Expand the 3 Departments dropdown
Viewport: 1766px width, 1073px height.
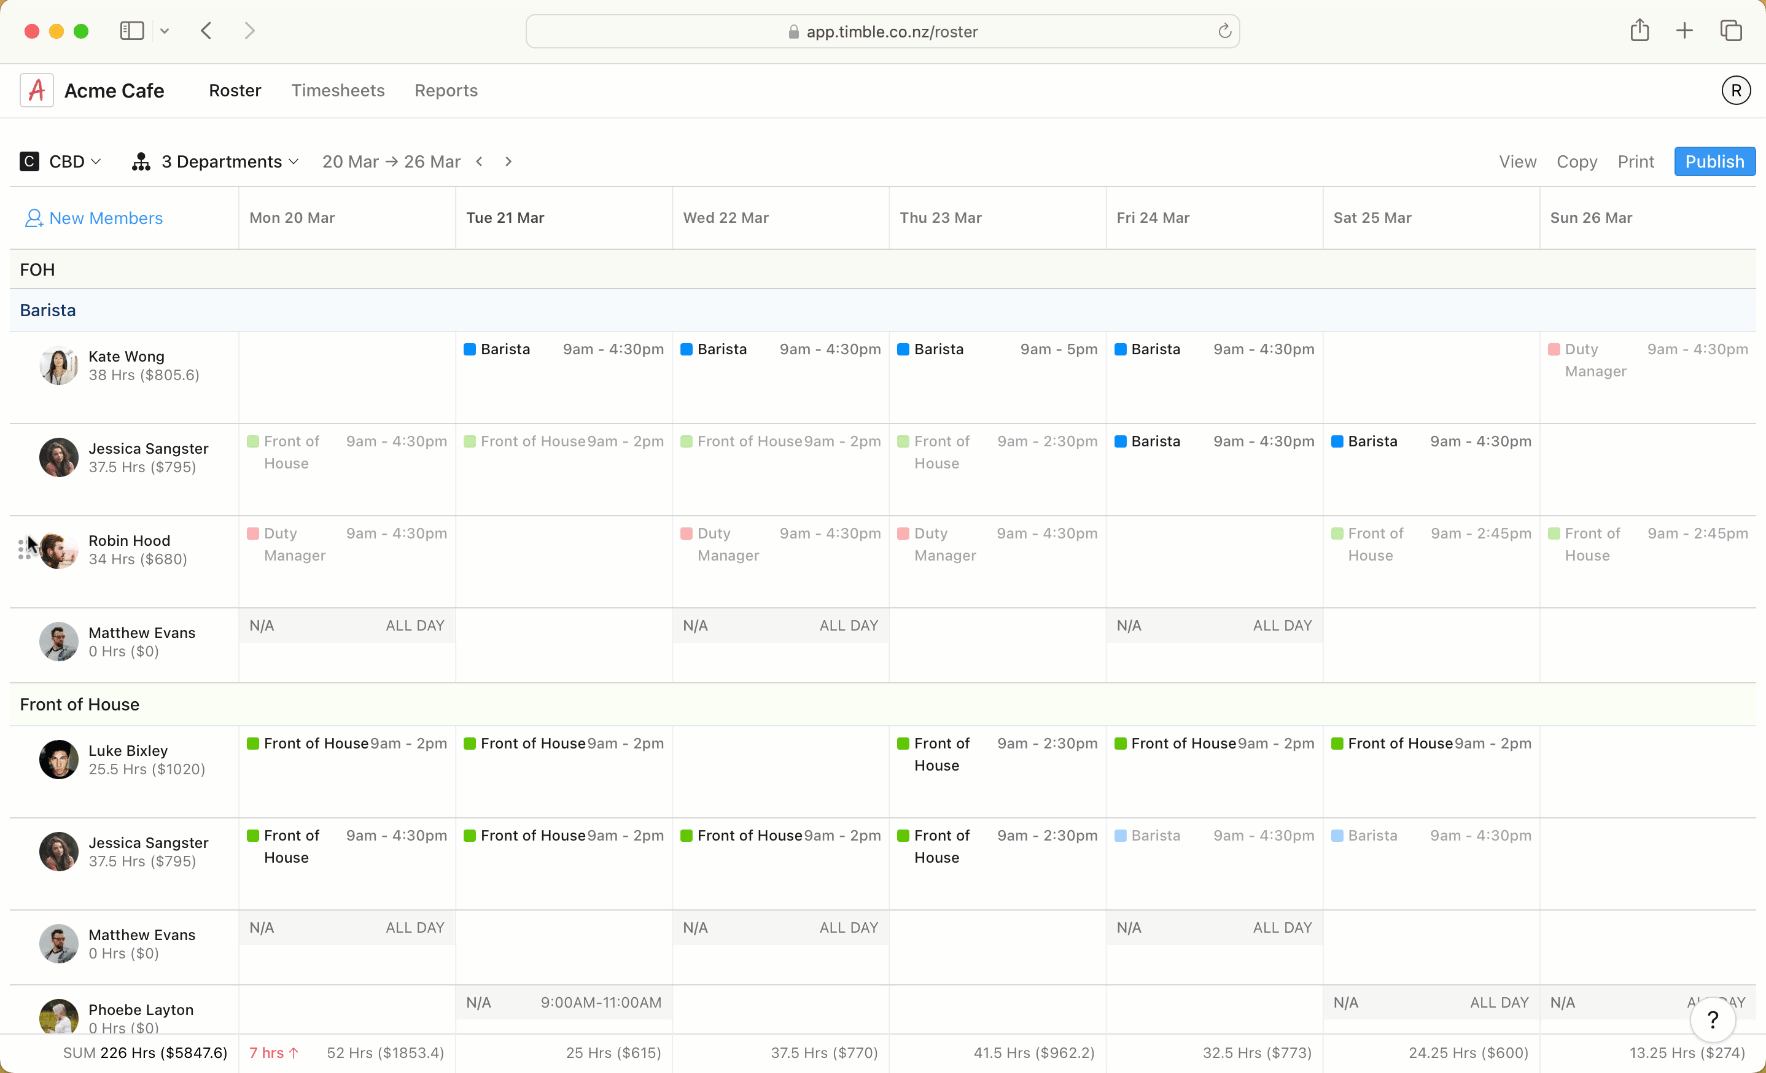click(x=215, y=162)
